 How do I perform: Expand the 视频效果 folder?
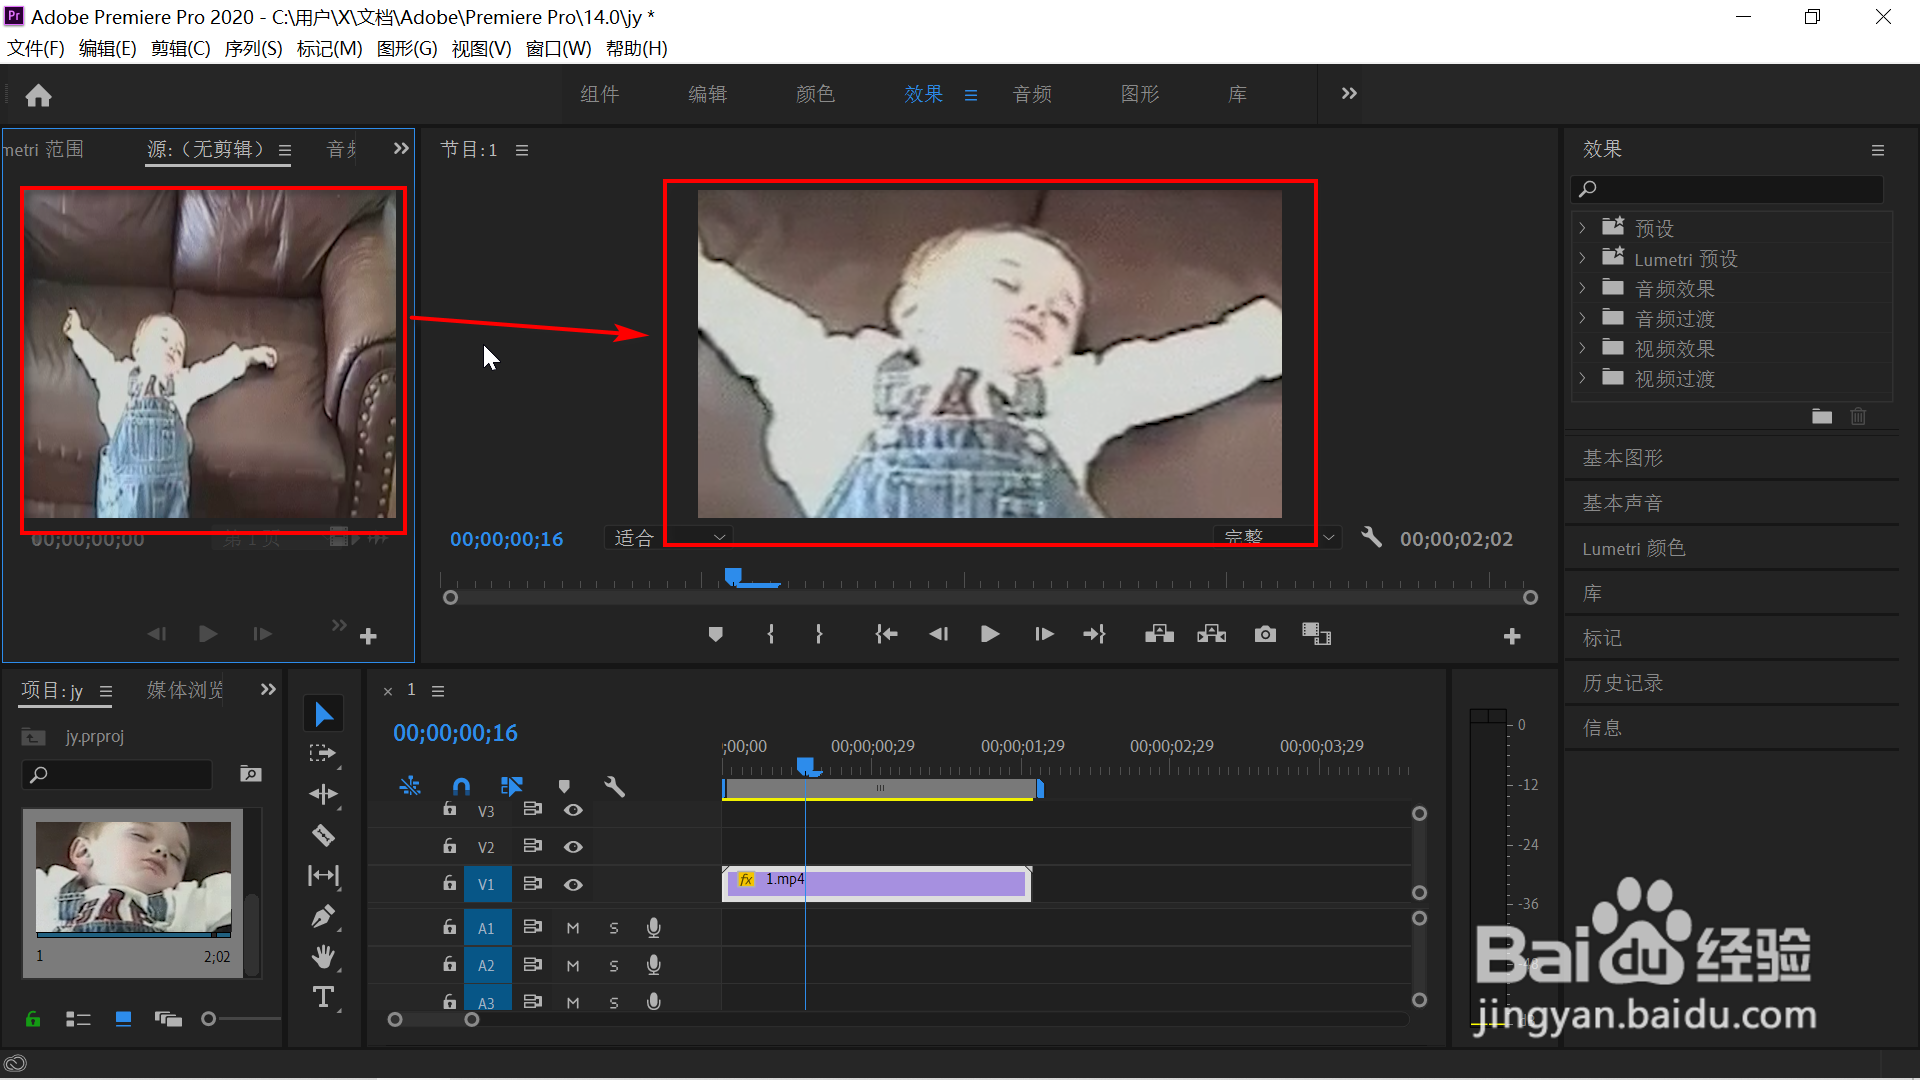coord(1582,348)
